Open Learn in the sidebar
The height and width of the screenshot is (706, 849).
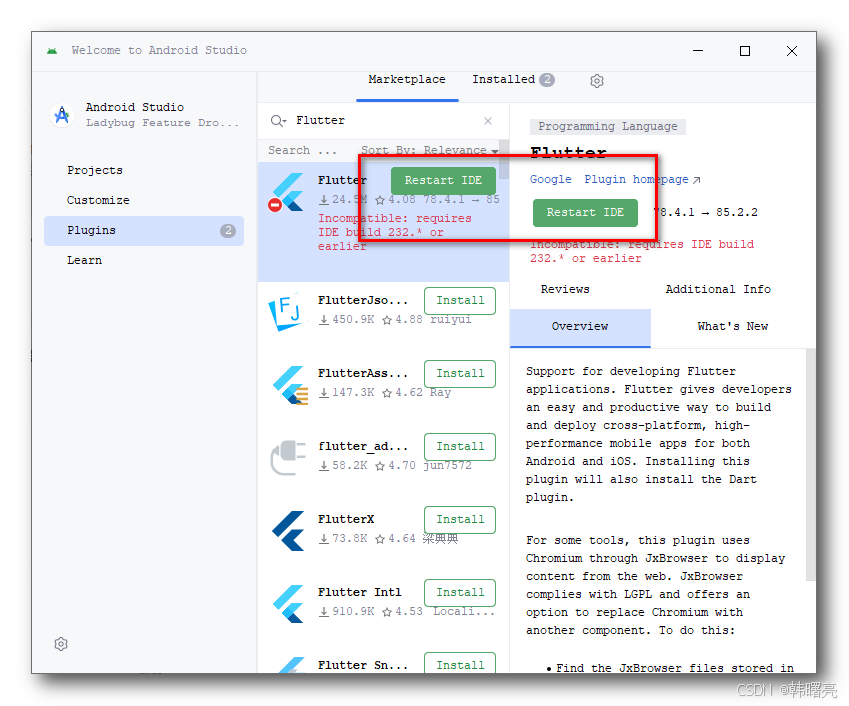(x=84, y=260)
